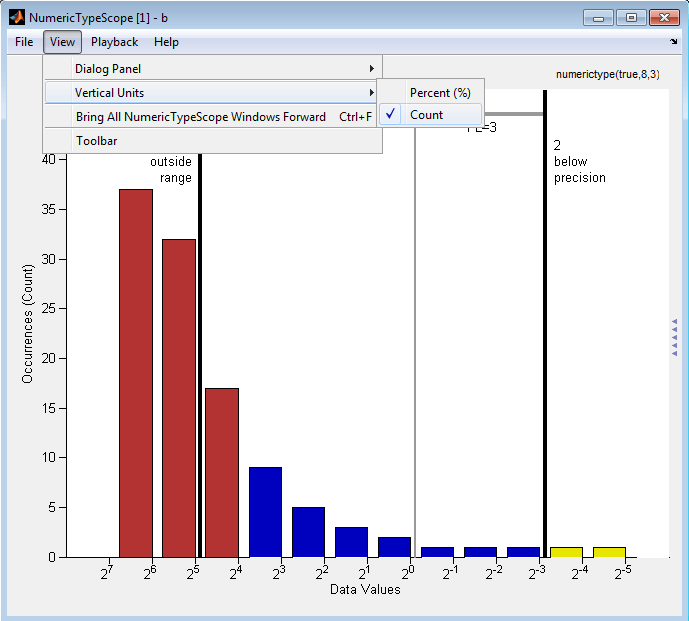
Task: Click the dock window arrow icon
Action: (674, 42)
